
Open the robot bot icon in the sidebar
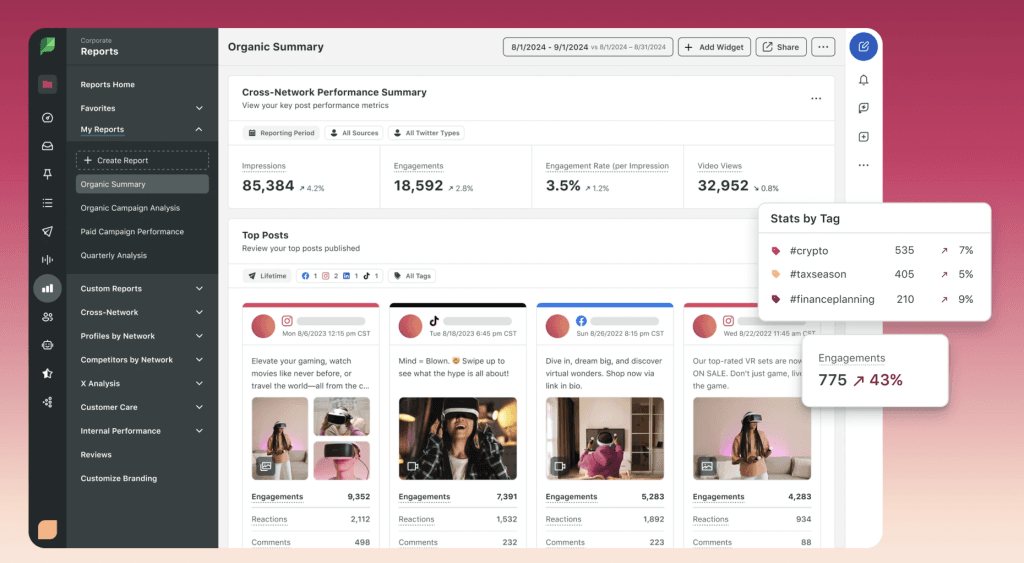[x=47, y=345]
